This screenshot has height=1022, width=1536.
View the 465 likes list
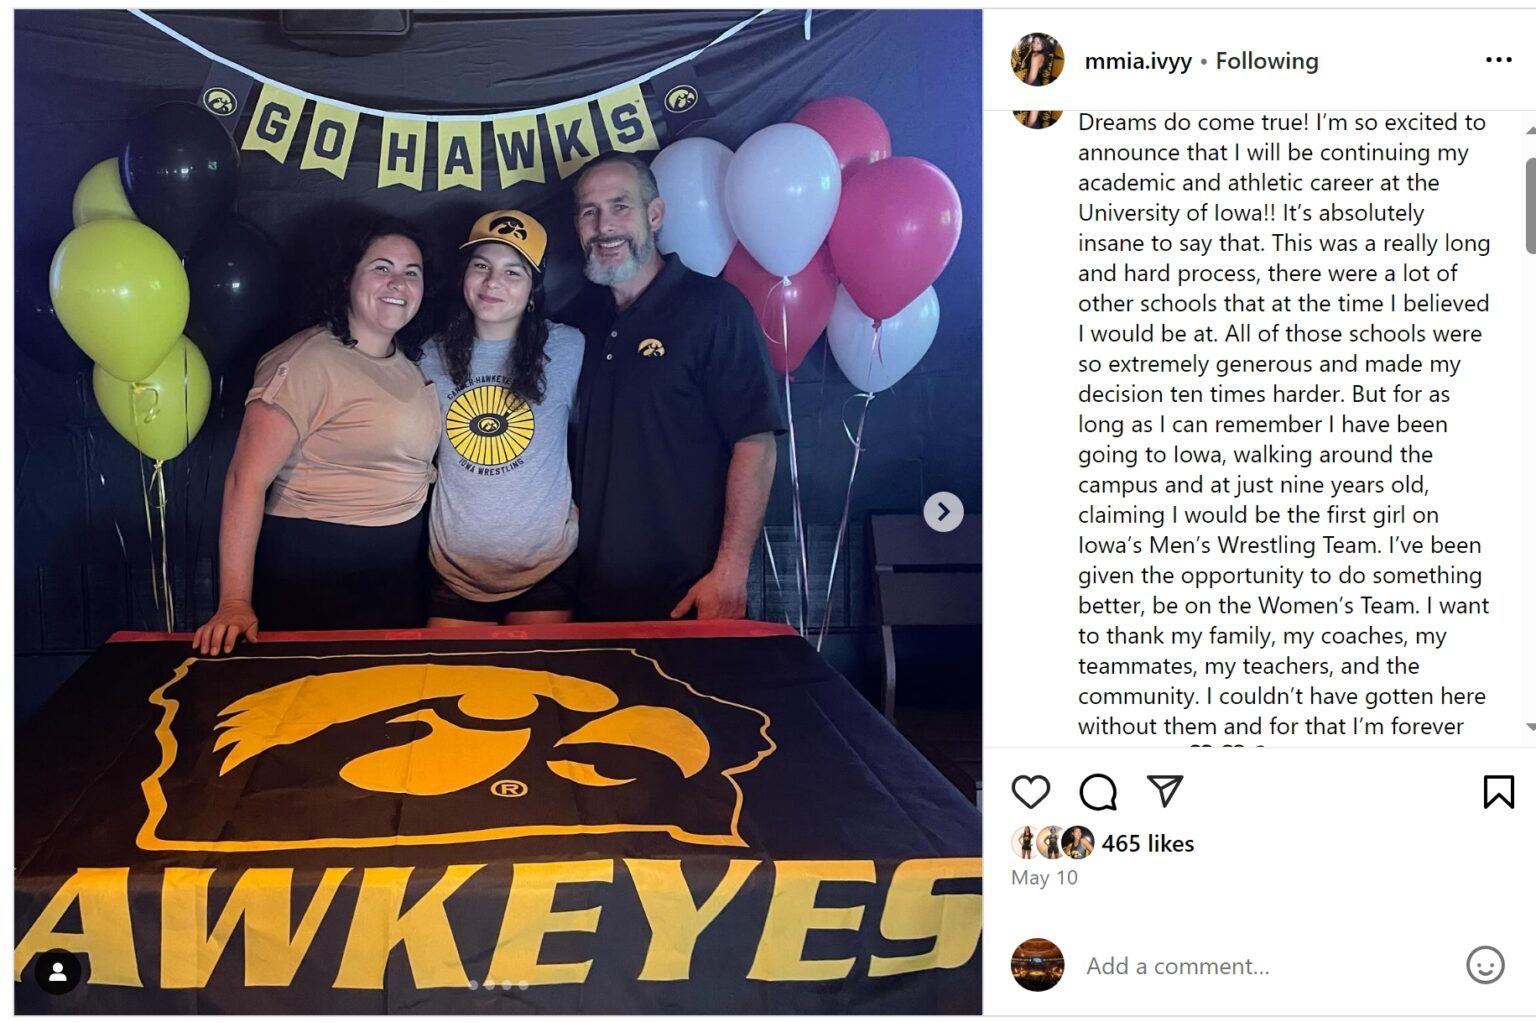(x=1148, y=844)
